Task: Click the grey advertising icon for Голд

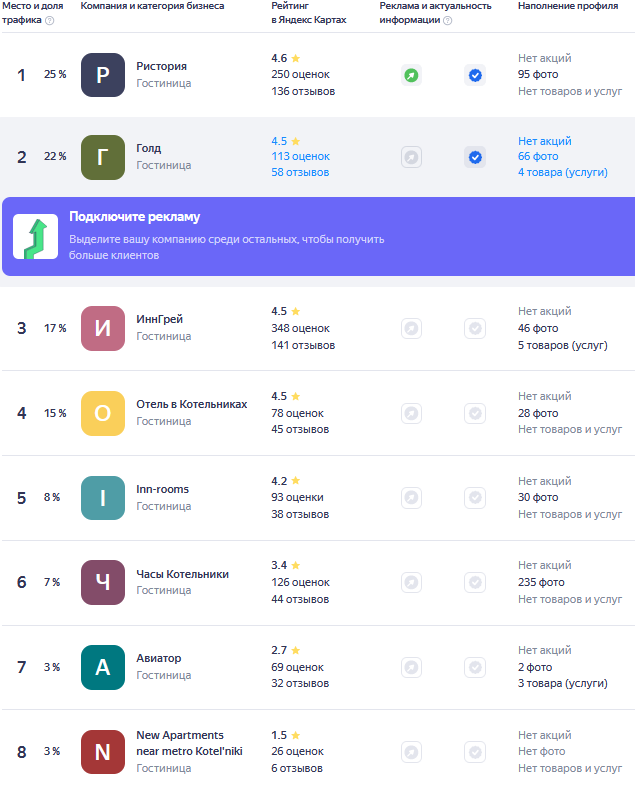Action: tap(411, 157)
